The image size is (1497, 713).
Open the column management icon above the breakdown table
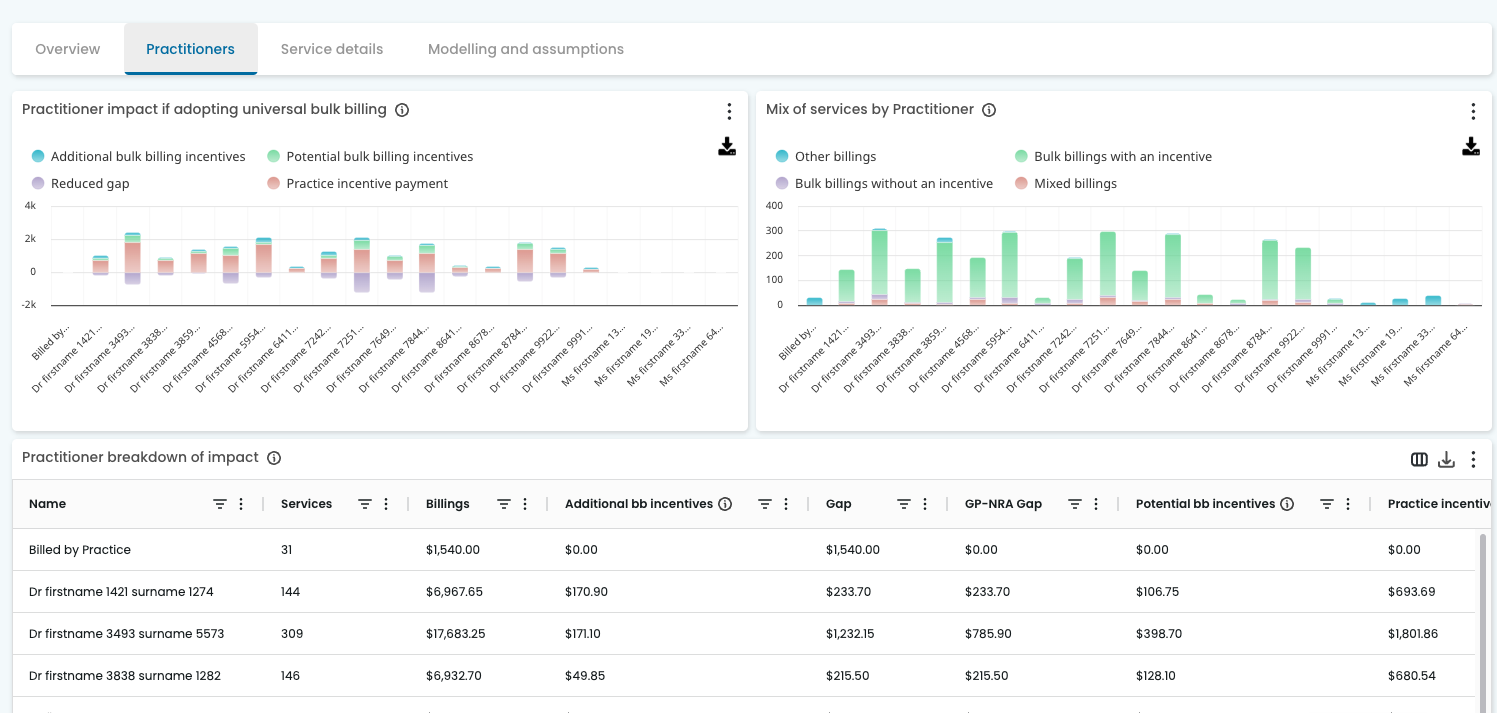coord(1419,459)
